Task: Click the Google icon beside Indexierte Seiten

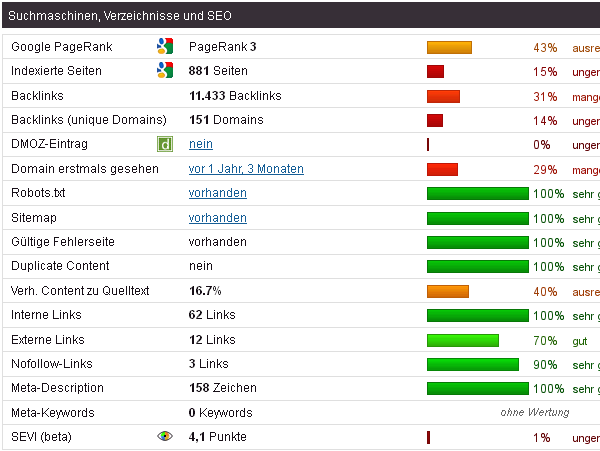Action: (x=165, y=70)
